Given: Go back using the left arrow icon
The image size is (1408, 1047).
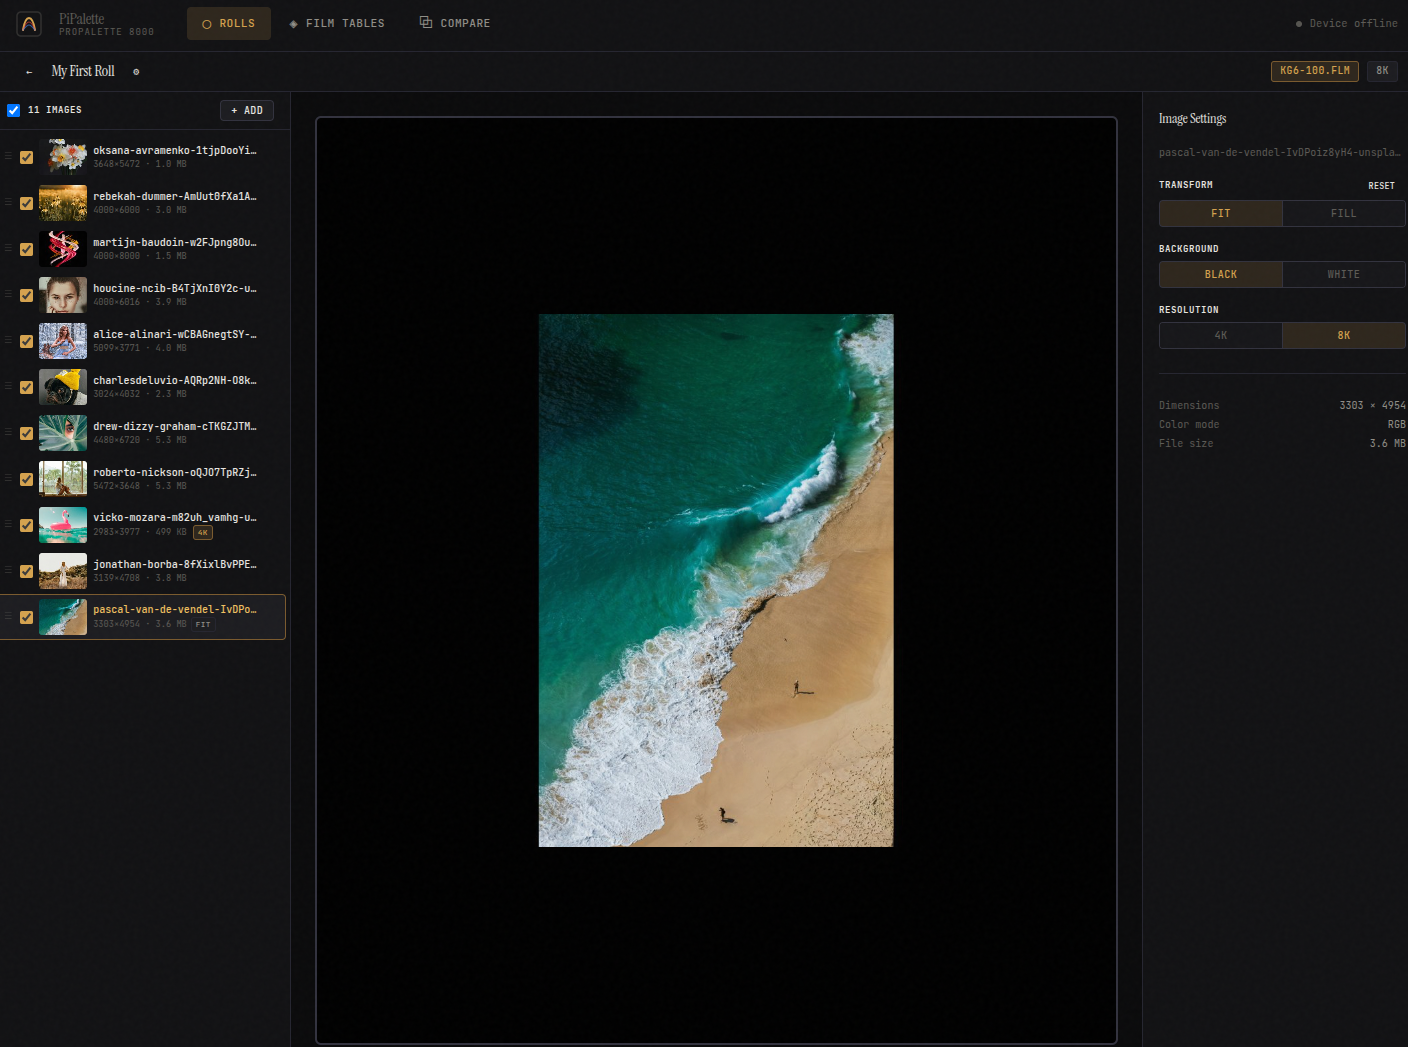Looking at the screenshot, I should click(x=29, y=72).
